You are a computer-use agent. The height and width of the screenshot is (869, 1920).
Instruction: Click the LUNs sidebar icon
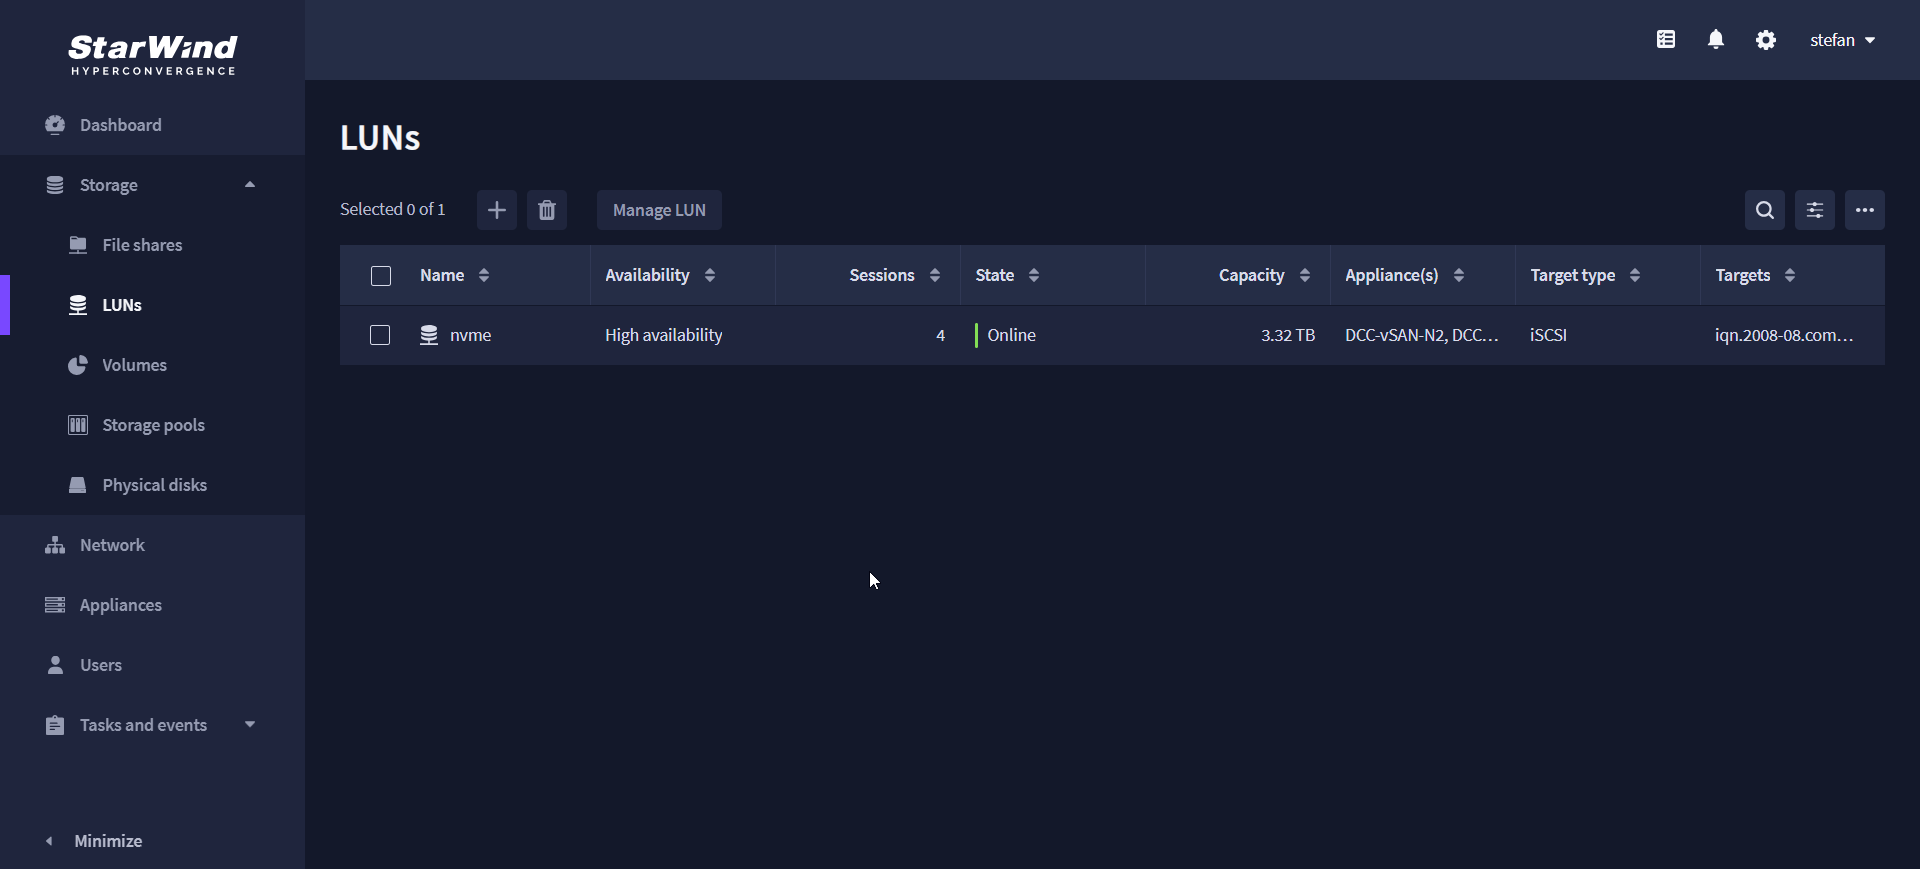tap(78, 305)
